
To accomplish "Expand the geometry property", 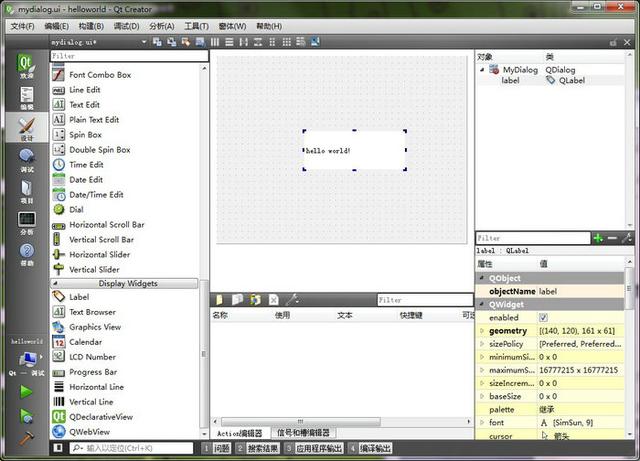I will (482, 331).
